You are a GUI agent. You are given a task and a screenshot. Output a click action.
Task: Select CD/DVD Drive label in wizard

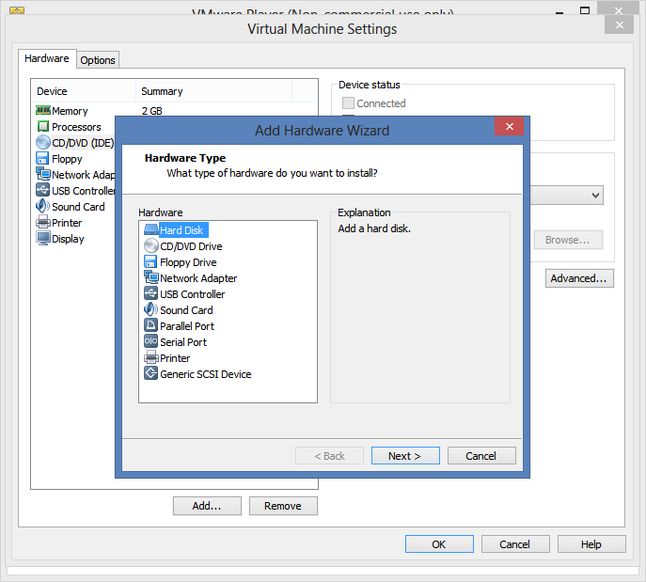point(191,246)
